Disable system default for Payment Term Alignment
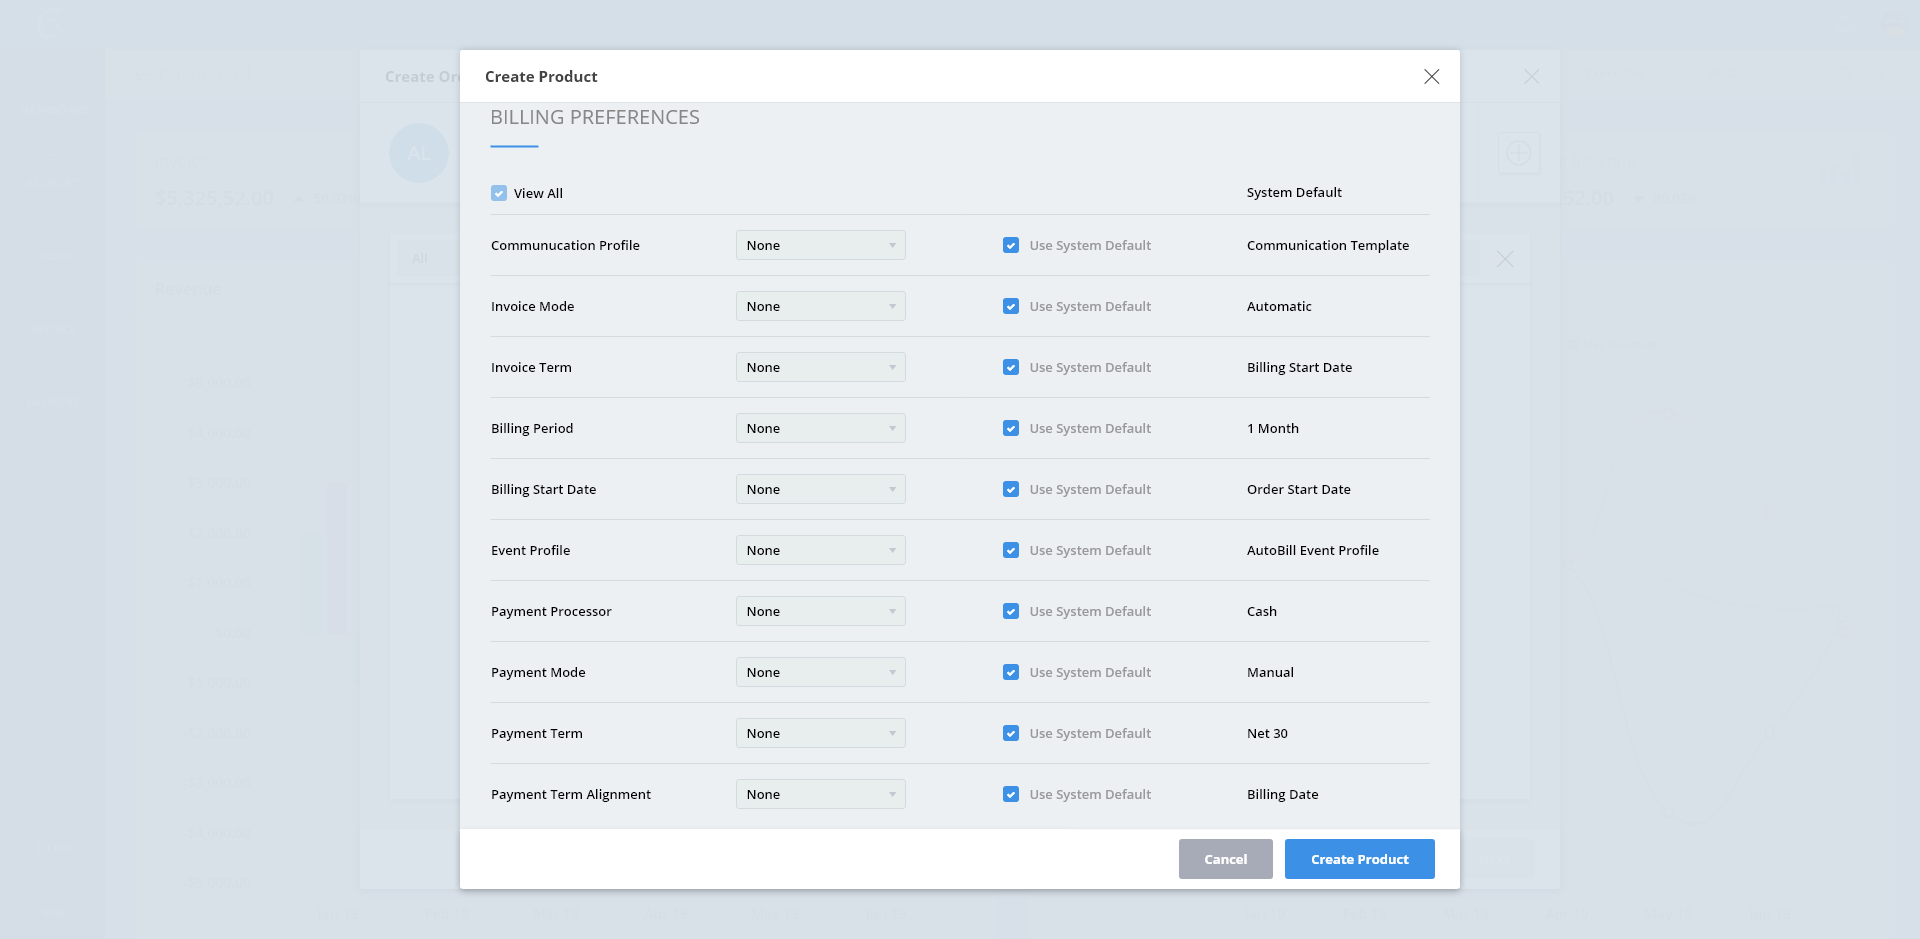The width and height of the screenshot is (1920, 939). click(x=1011, y=794)
